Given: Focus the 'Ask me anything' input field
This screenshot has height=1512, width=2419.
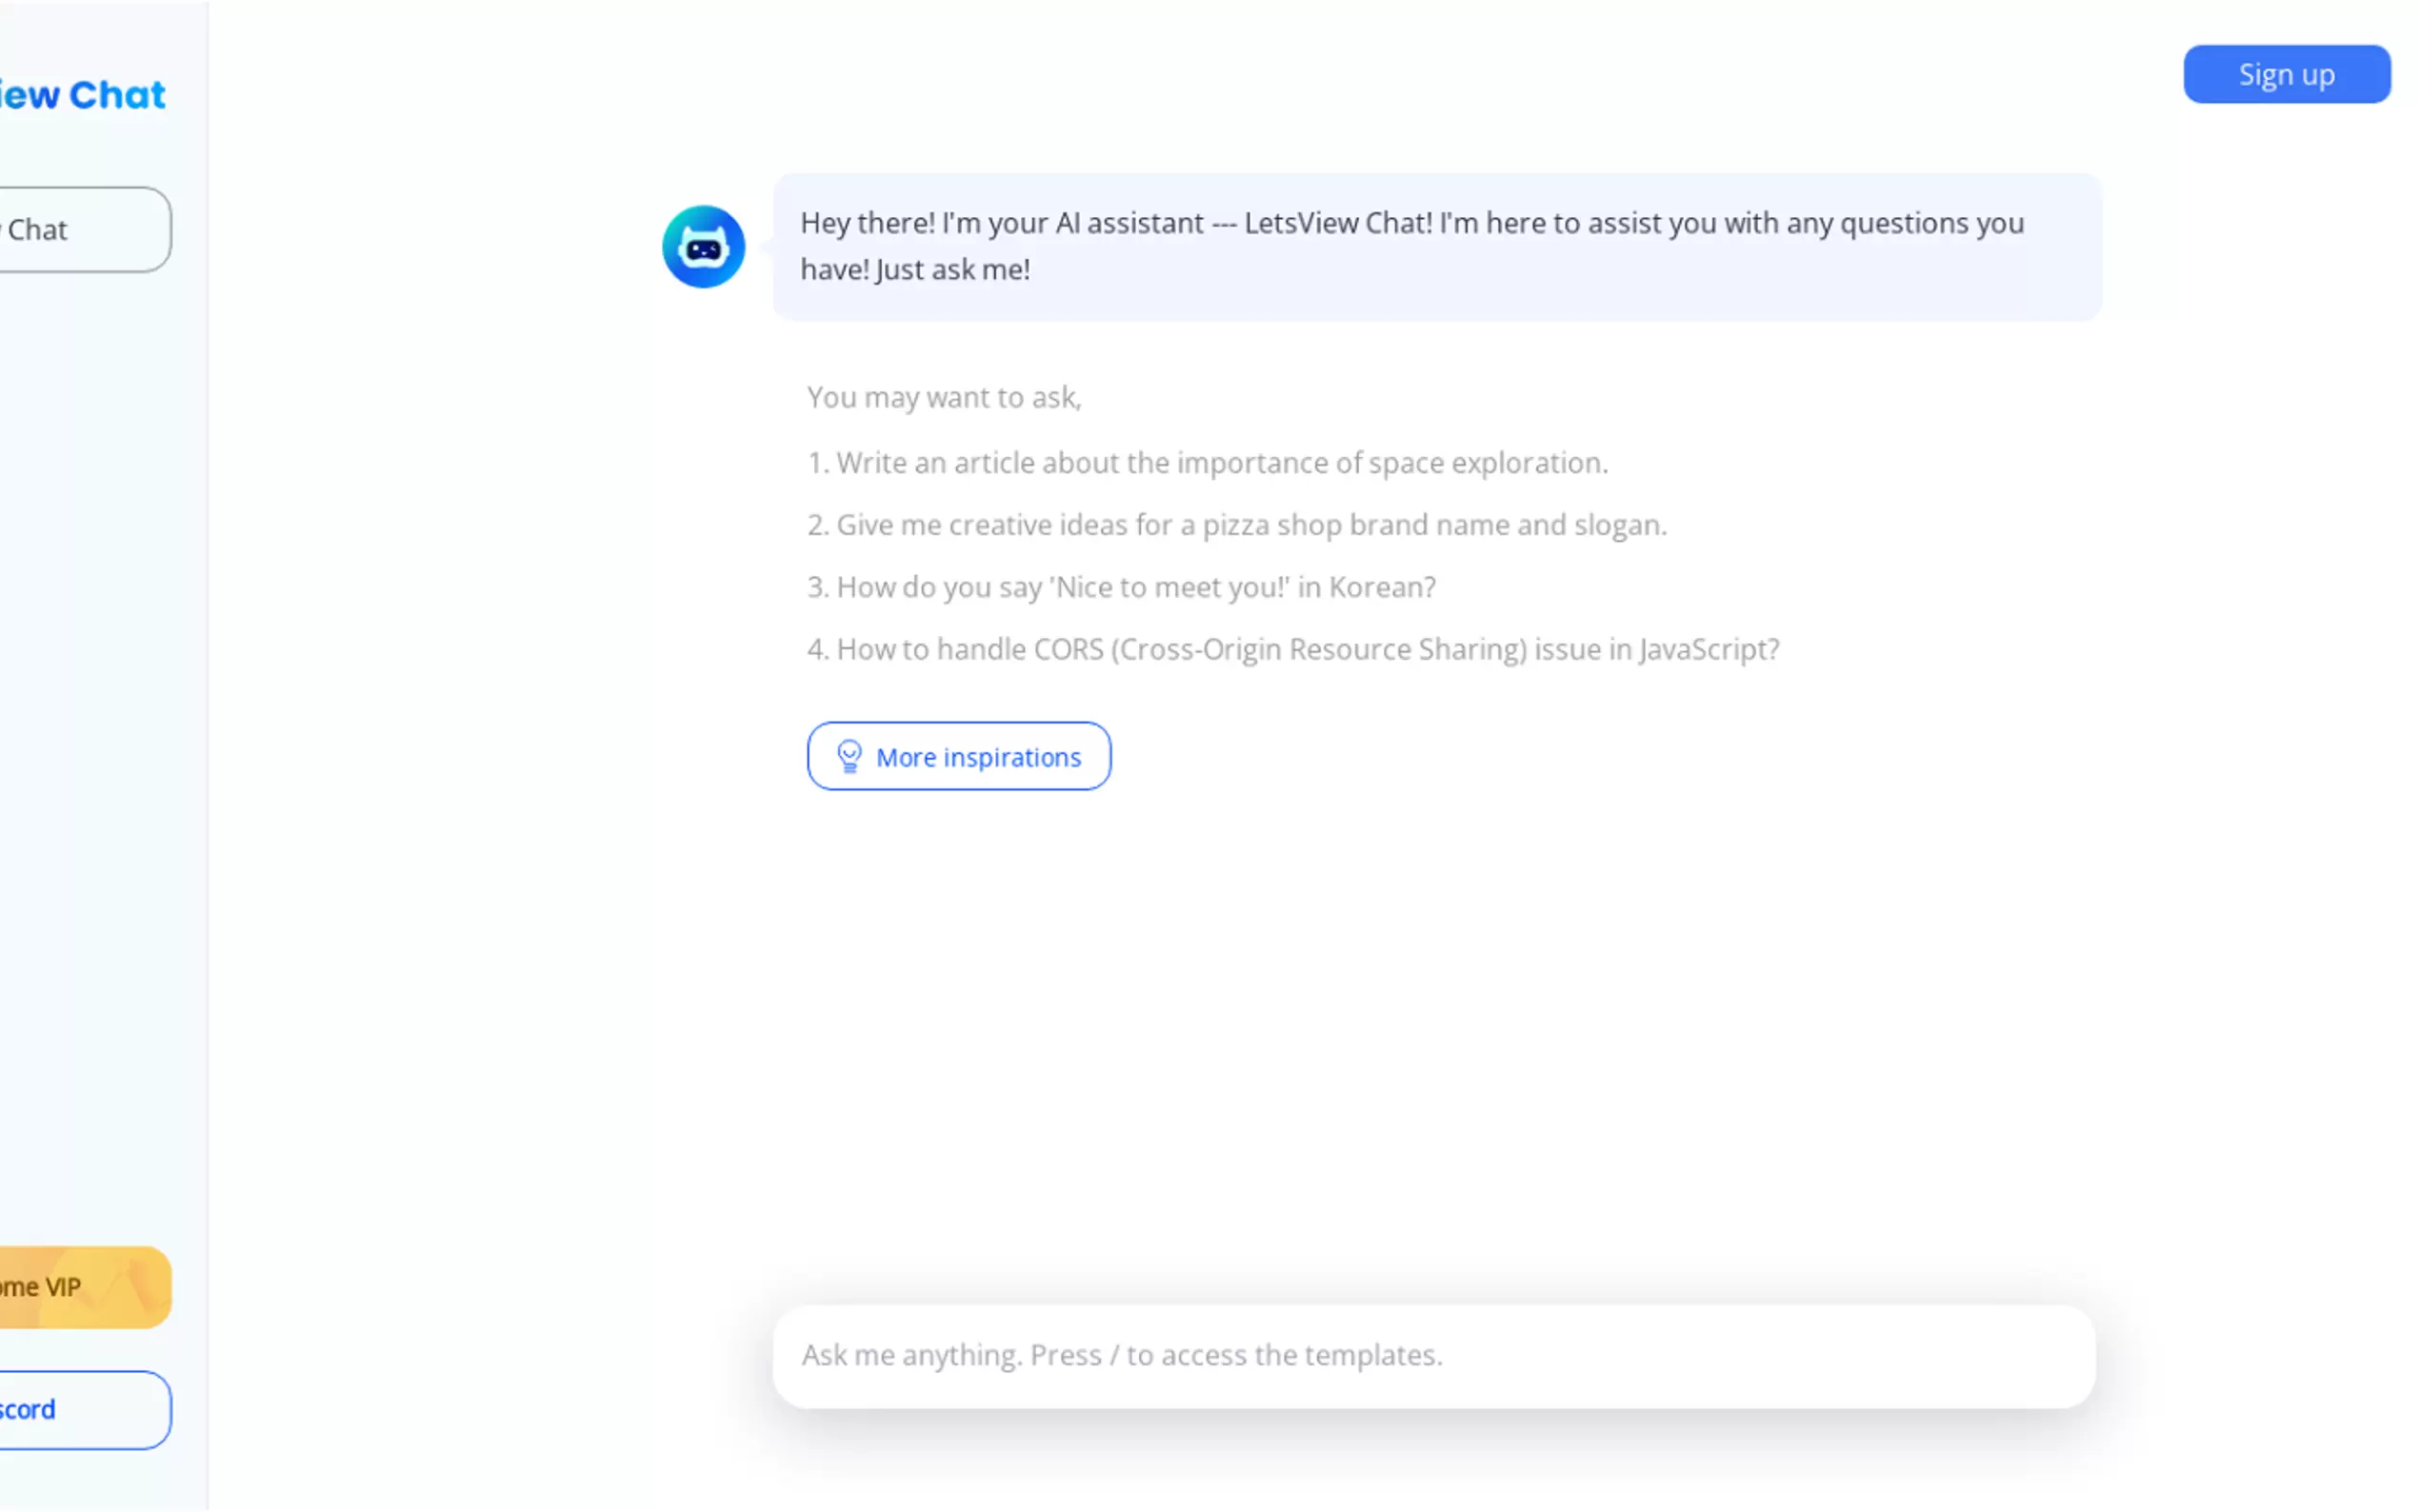Looking at the screenshot, I should pos(1433,1356).
